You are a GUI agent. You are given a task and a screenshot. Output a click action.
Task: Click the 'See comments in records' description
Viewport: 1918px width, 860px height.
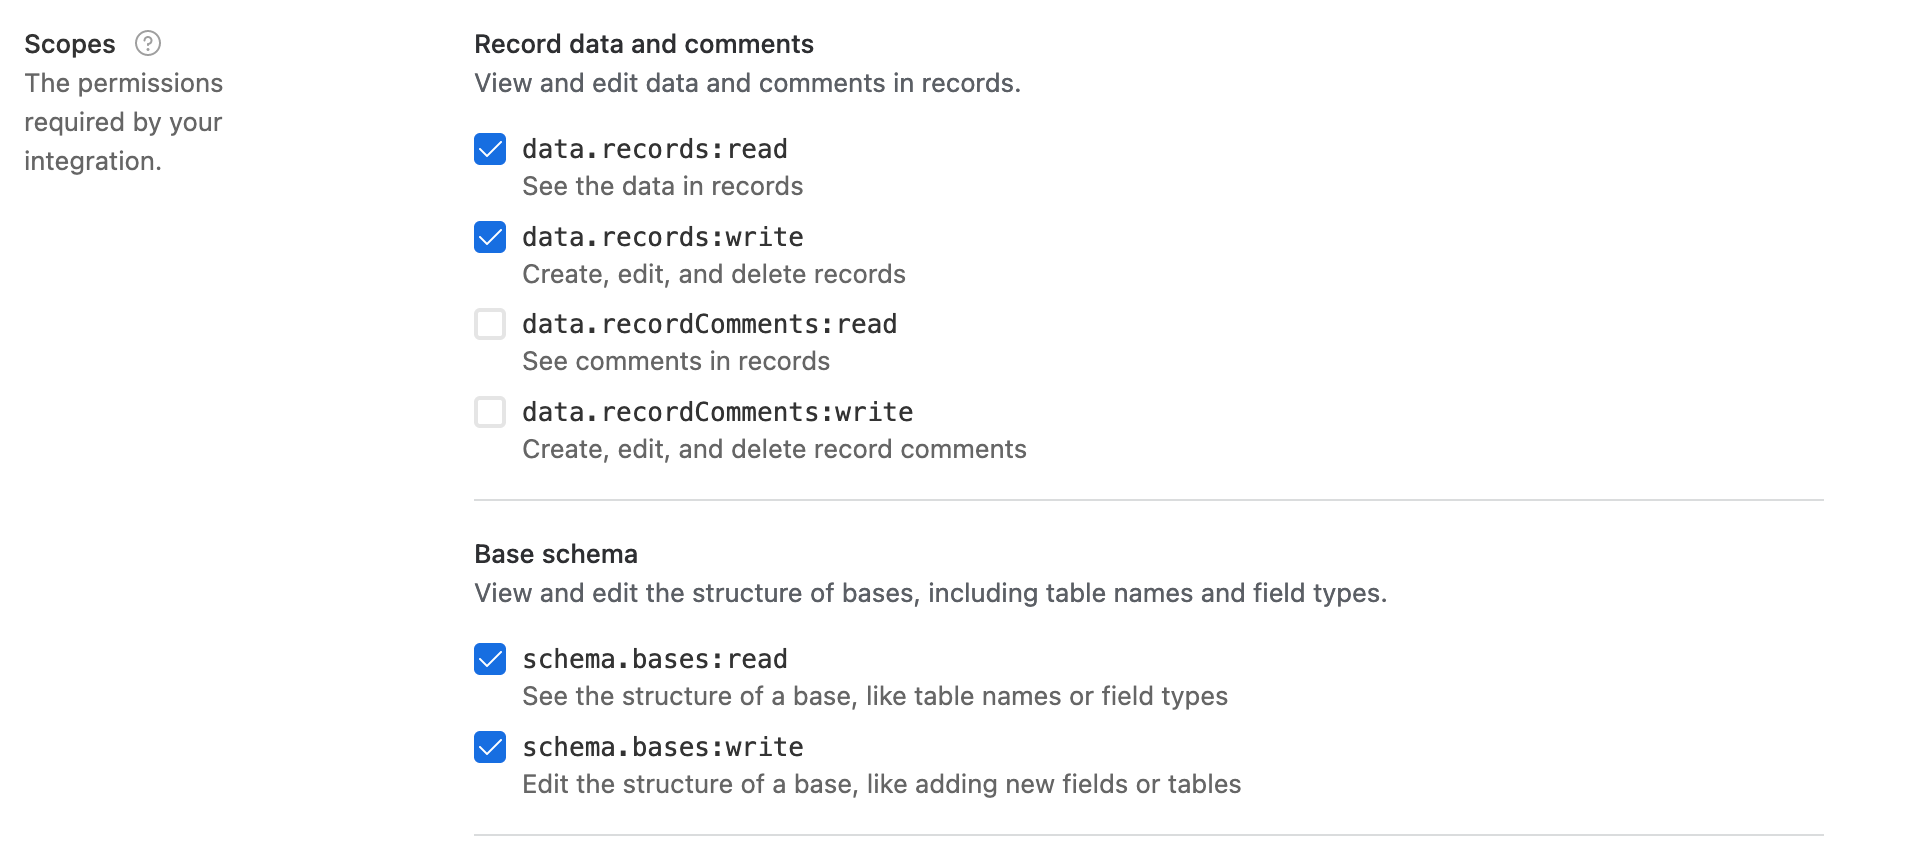pos(676,361)
